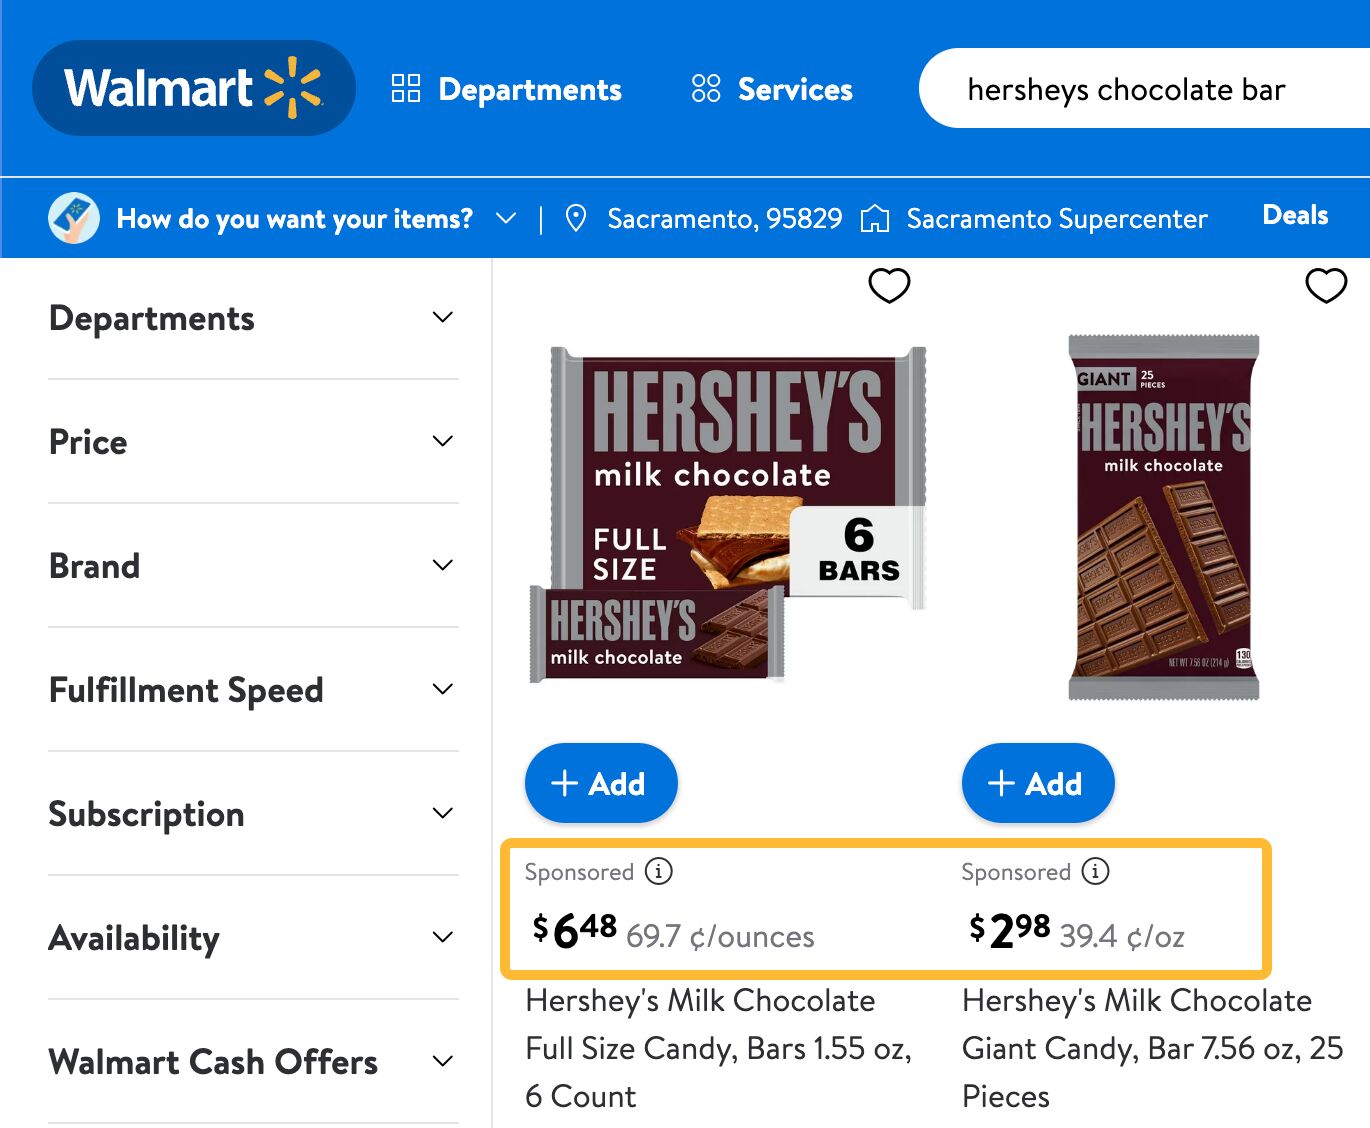Expand the Brand filter
The height and width of the screenshot is (1128, 1370).
[442, 564]
